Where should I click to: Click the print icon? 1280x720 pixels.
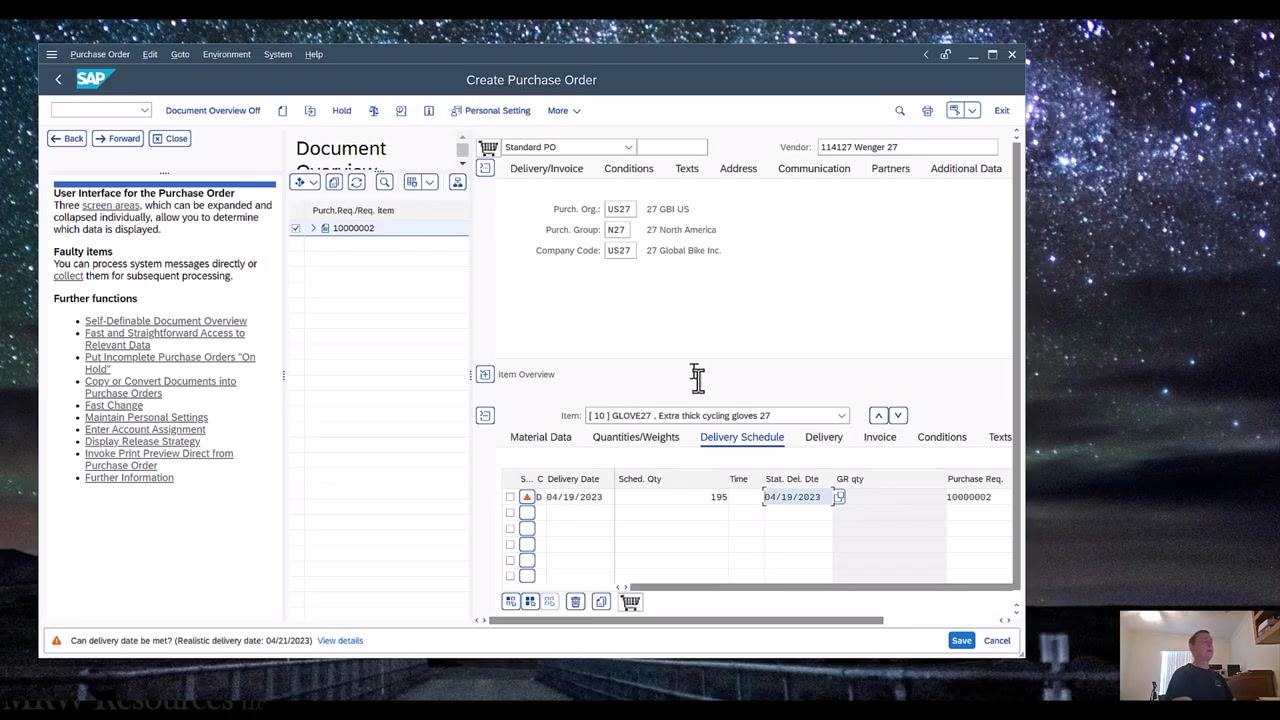point(927,111)
